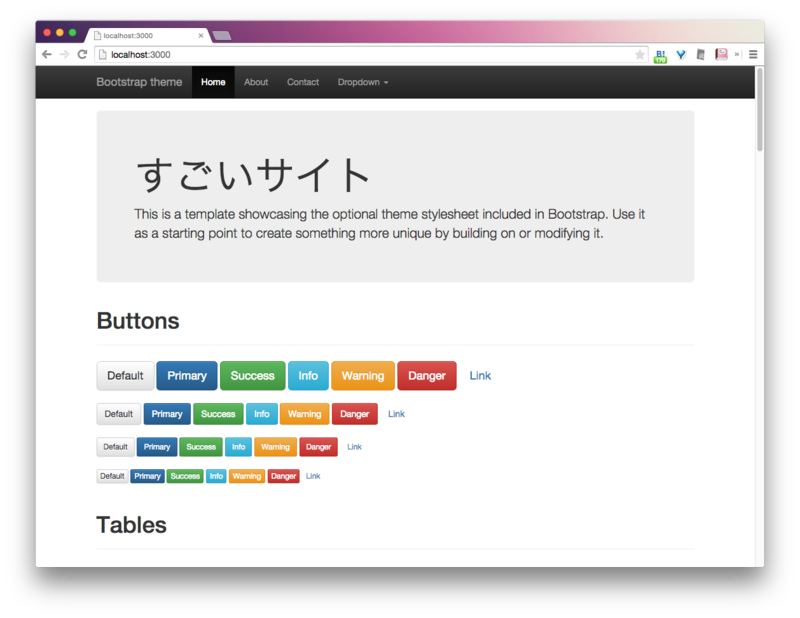Click the largest Primary button
The width and height of the screenshot is (800, 618).
[x=187, y=376]
